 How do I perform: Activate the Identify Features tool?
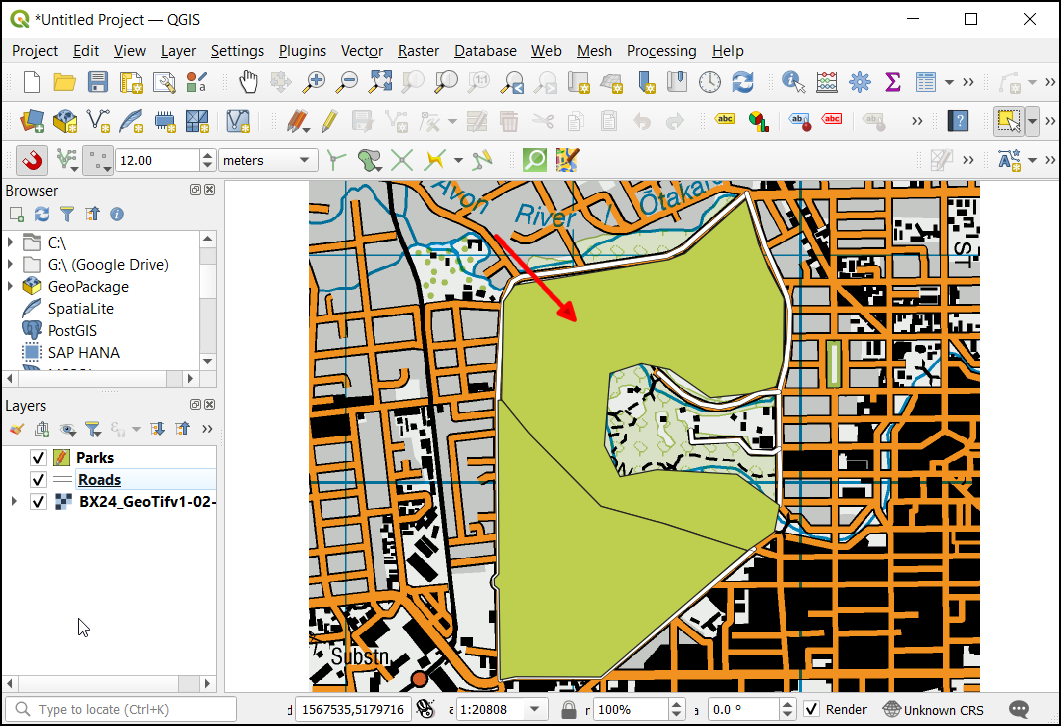tap(794, 82)
